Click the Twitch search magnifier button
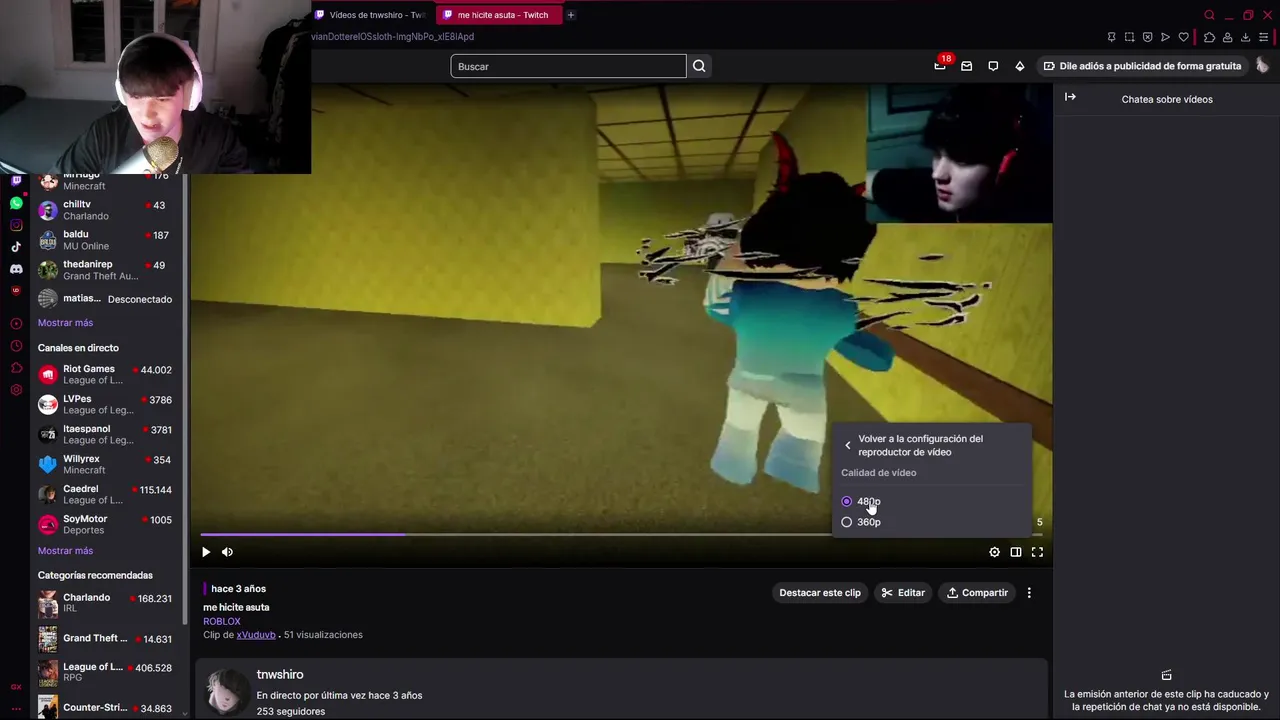Image resolution: width=1280 pixels, height=720 pixels. point(699,66)
